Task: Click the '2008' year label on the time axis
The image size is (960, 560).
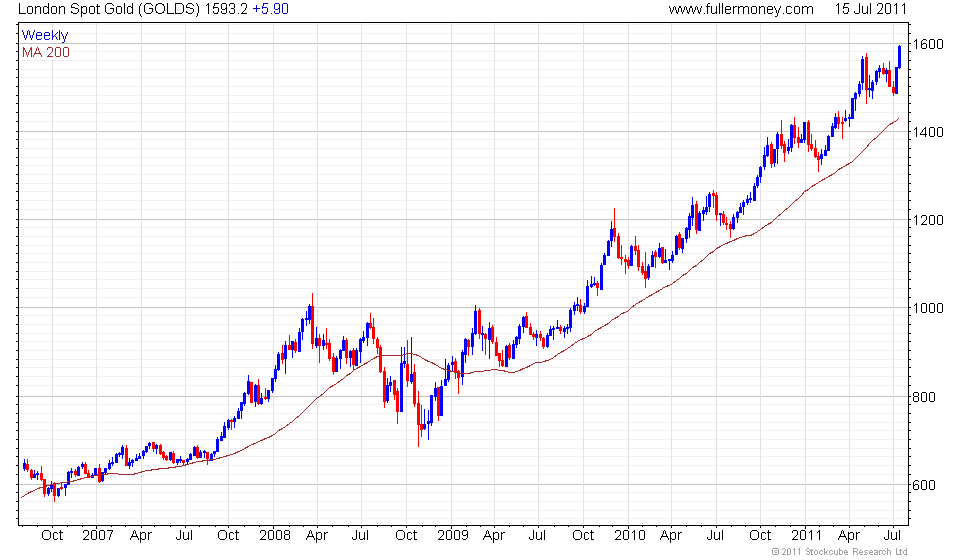Action: click(275, 536)
